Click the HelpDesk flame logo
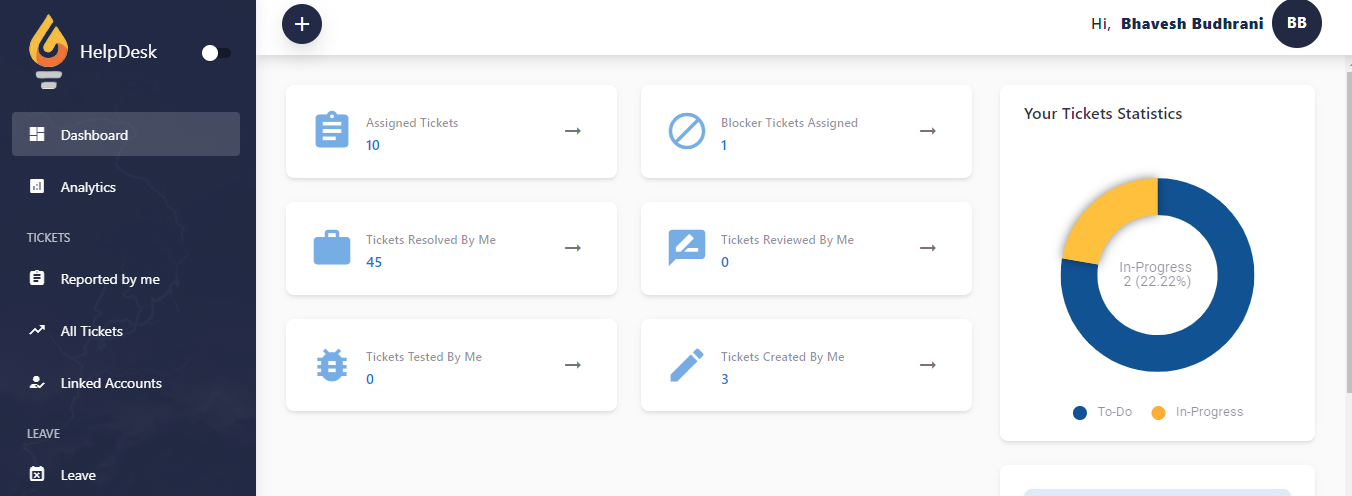This screenshot has height=496, width=1352. tap(48, 52)
